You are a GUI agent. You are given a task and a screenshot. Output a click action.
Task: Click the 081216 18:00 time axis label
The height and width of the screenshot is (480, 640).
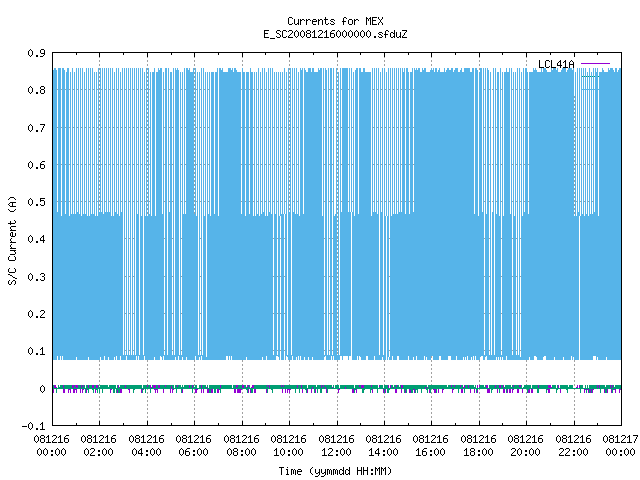(x=478, y=446)
